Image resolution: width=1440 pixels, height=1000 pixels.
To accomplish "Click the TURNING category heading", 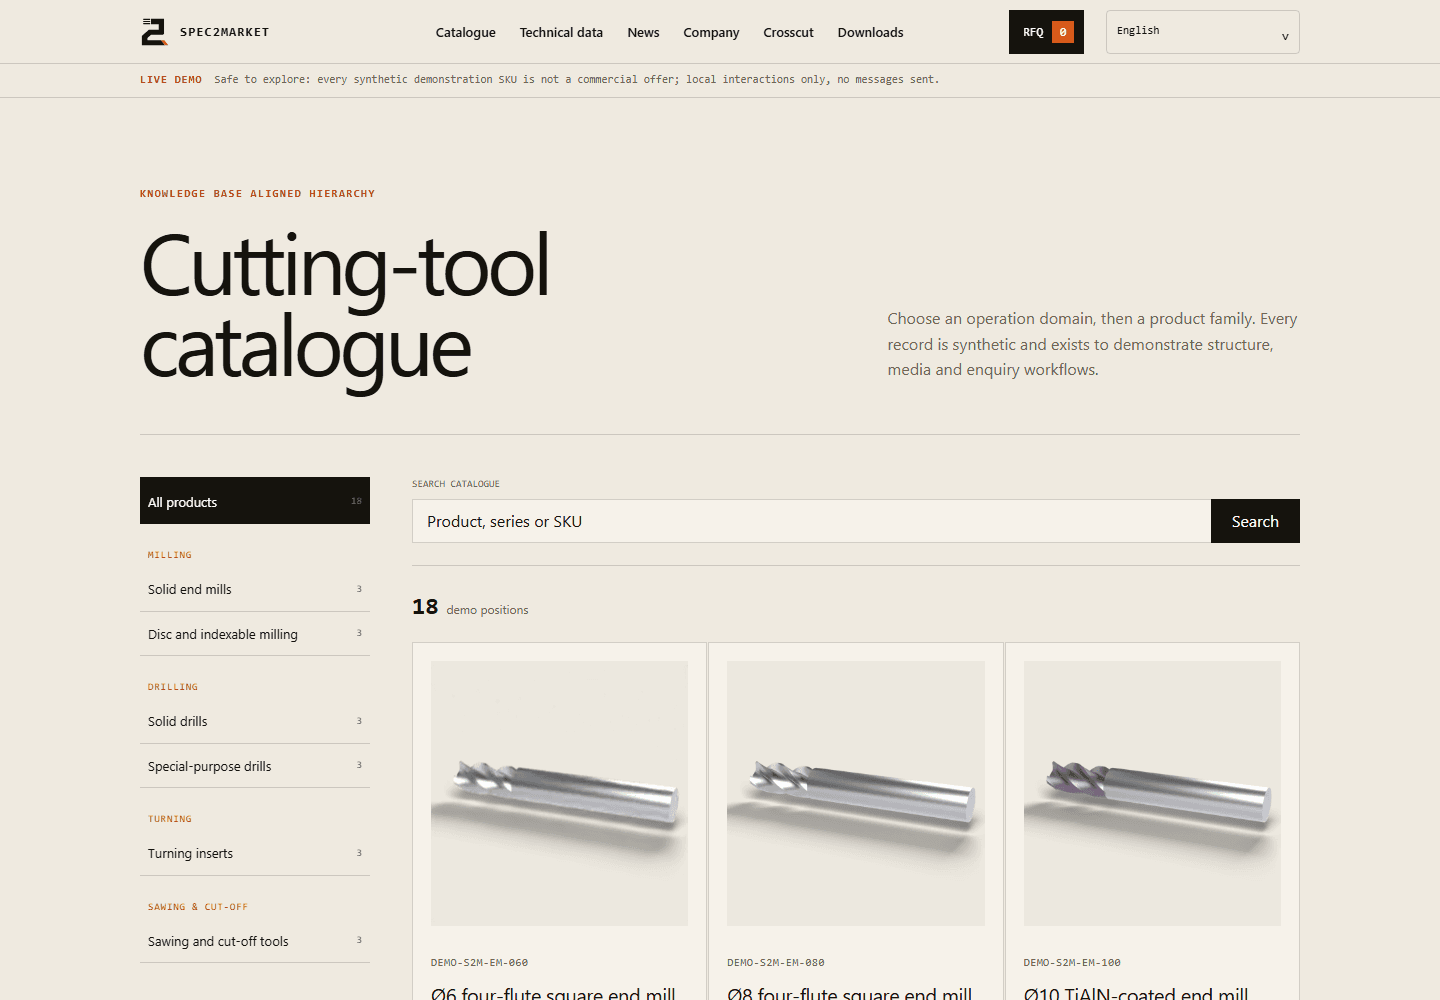I will pos(170,819).
